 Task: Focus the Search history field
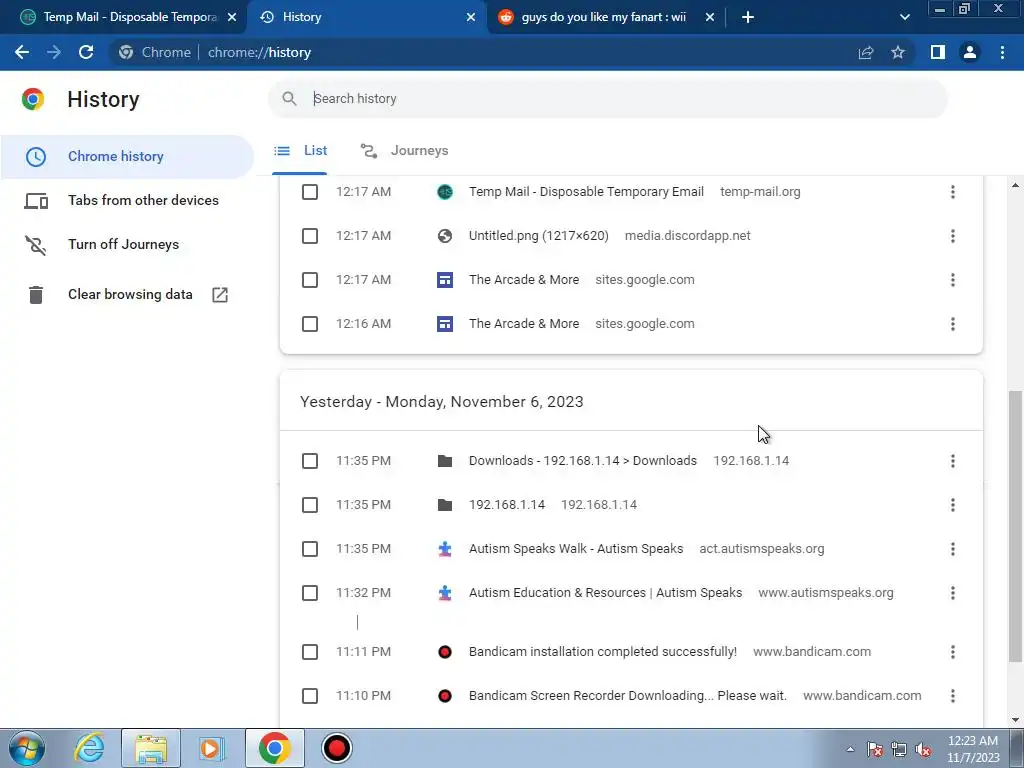click(607, 99)
